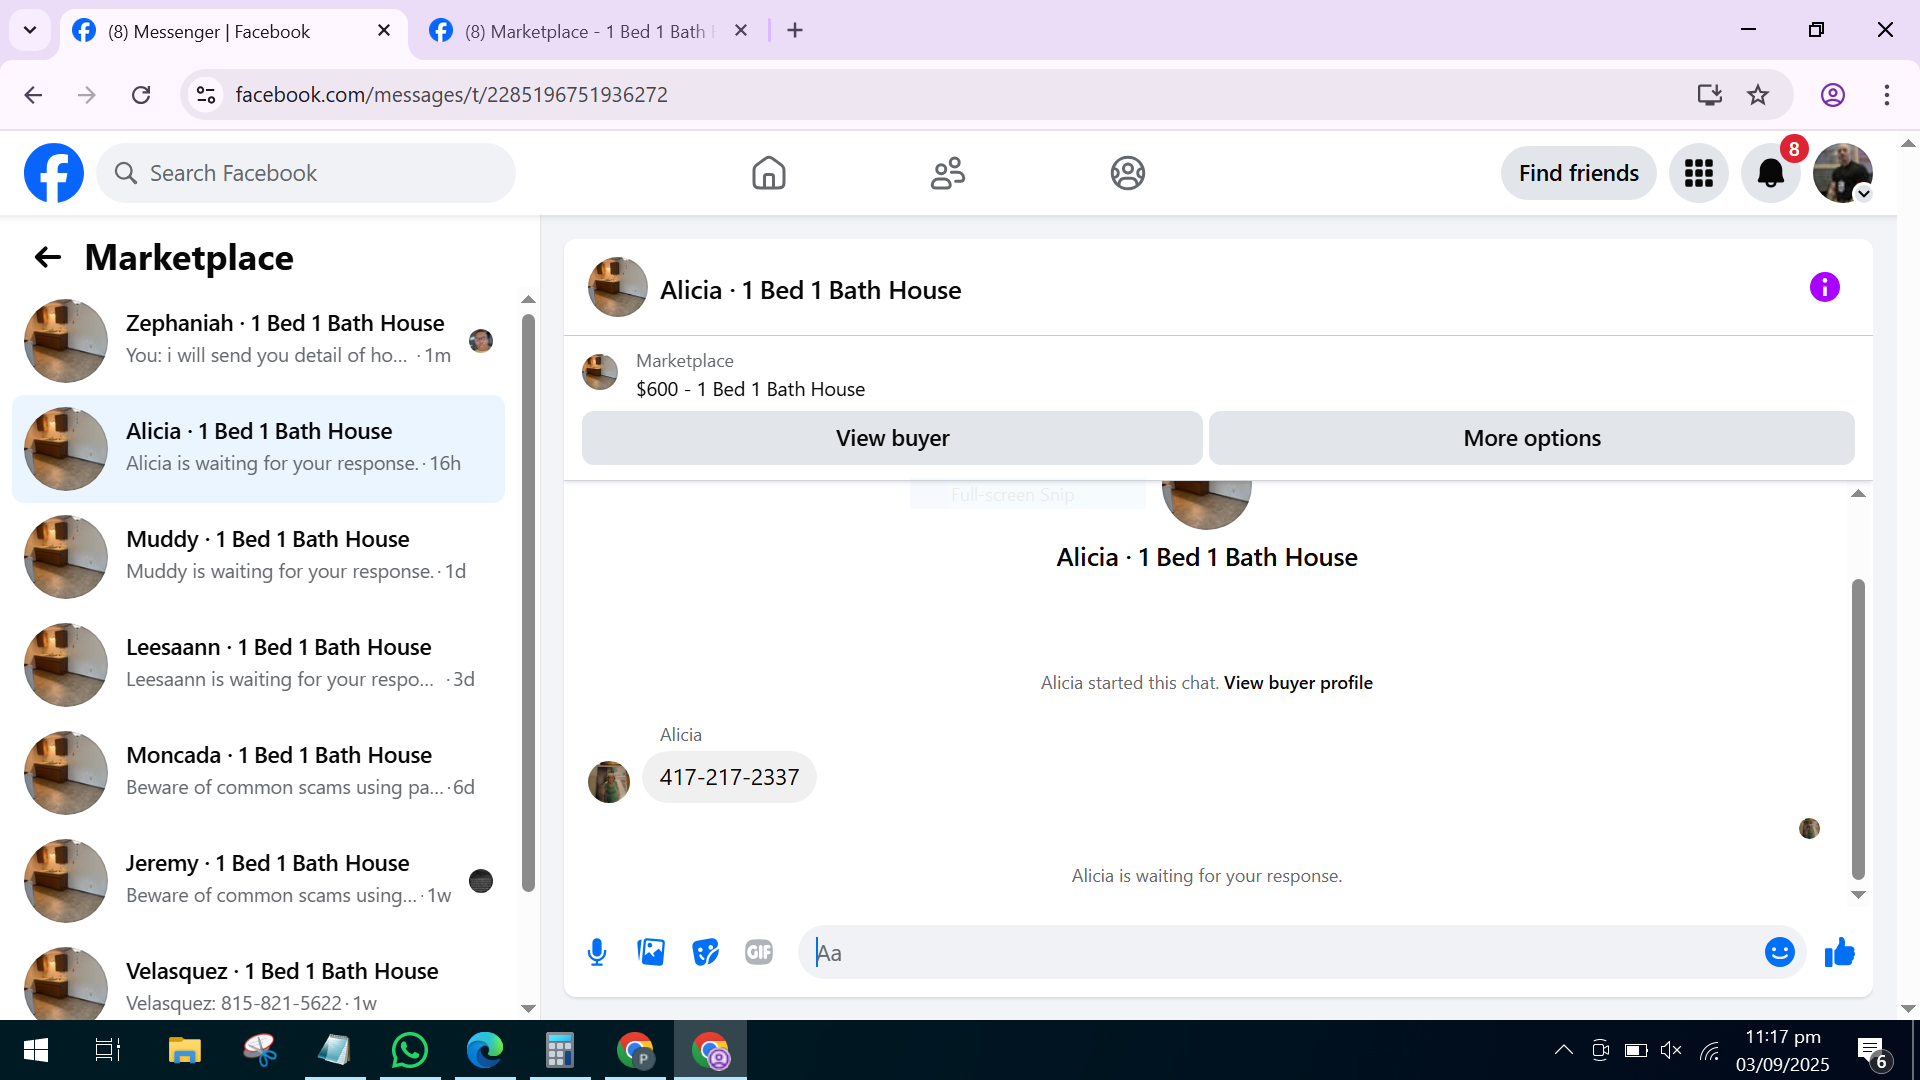Open the Muddy conversation
Image resolution: width=1920 pixels, height=1080 pixels.
(x=258, y=557)
